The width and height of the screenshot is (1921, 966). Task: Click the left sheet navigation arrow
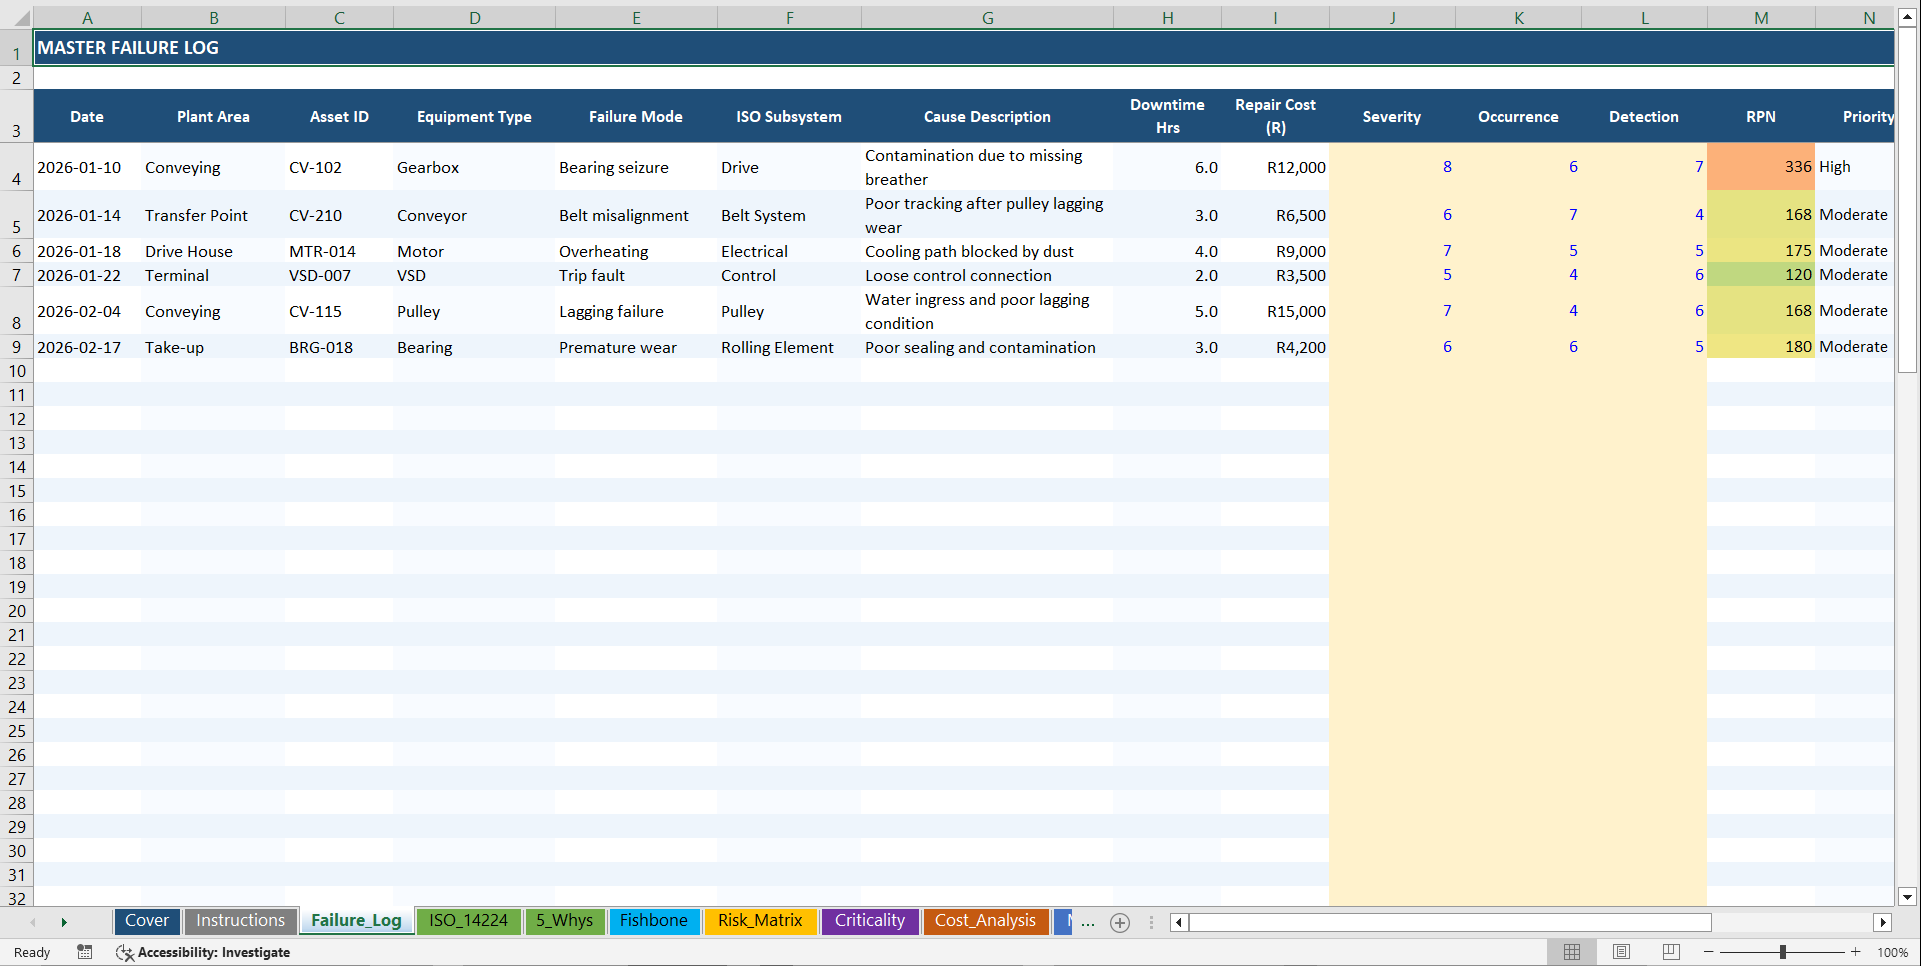click(x=35, y=922)
